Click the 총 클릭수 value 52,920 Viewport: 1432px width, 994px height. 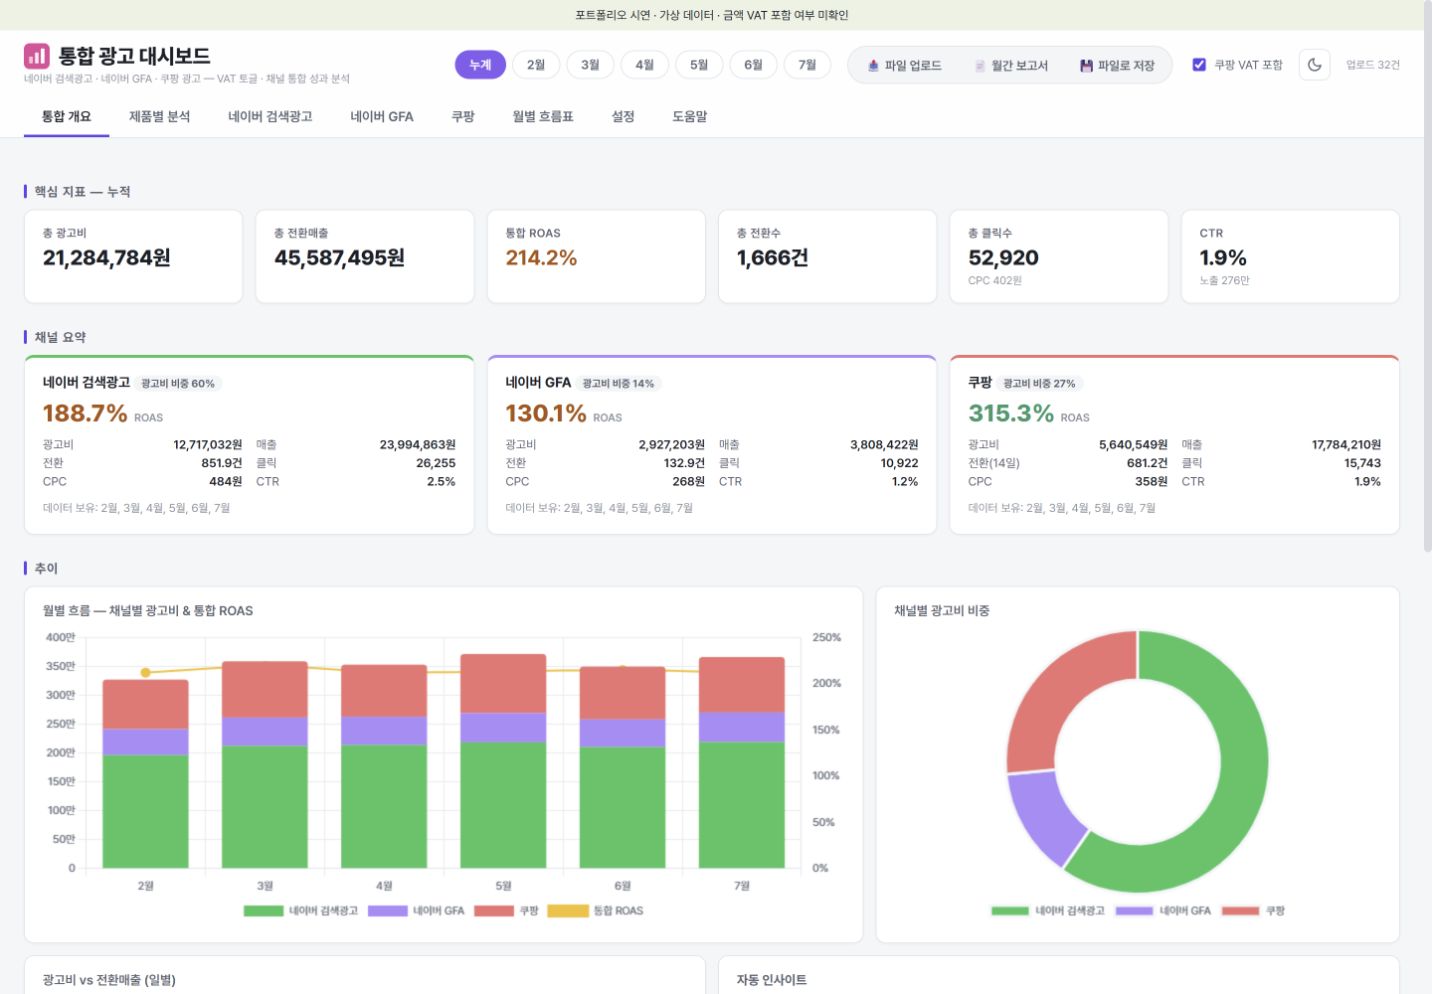click(1003, 258)
